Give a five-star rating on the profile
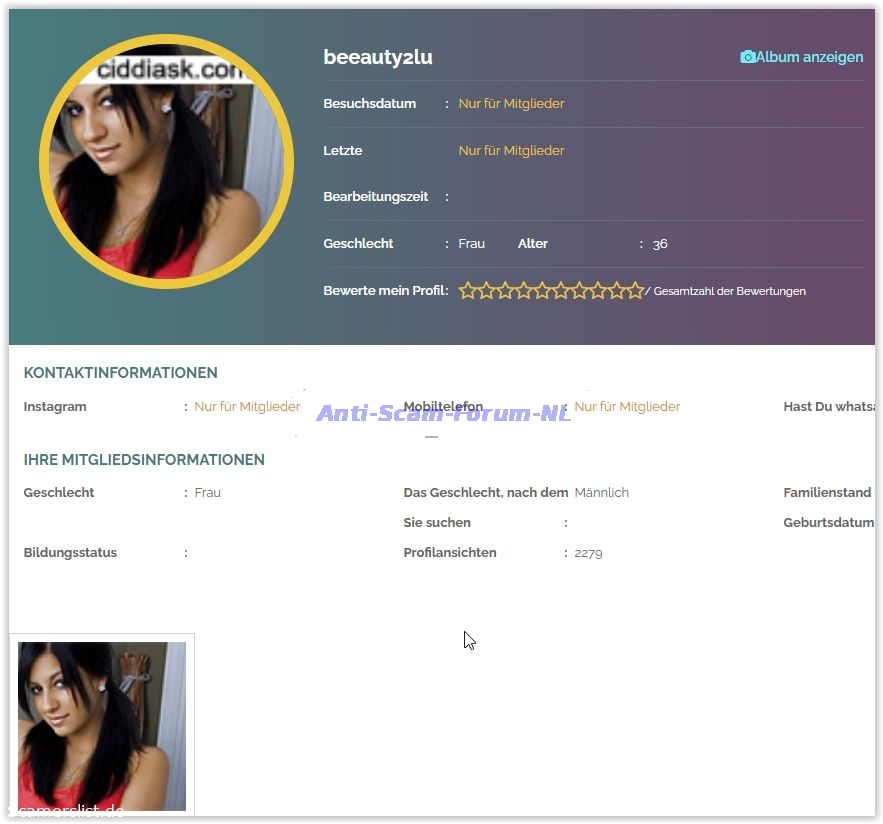 tap(542, 291)
